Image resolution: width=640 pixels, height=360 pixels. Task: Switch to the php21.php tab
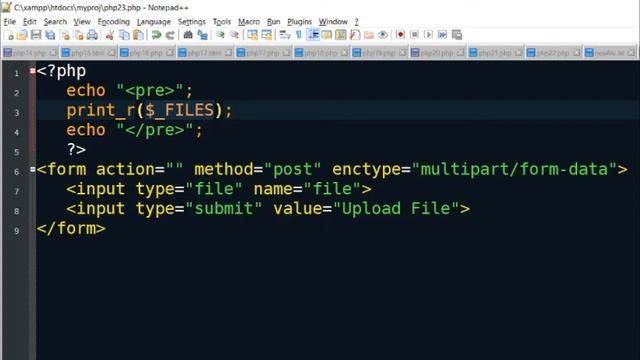[x=495, y=53]
